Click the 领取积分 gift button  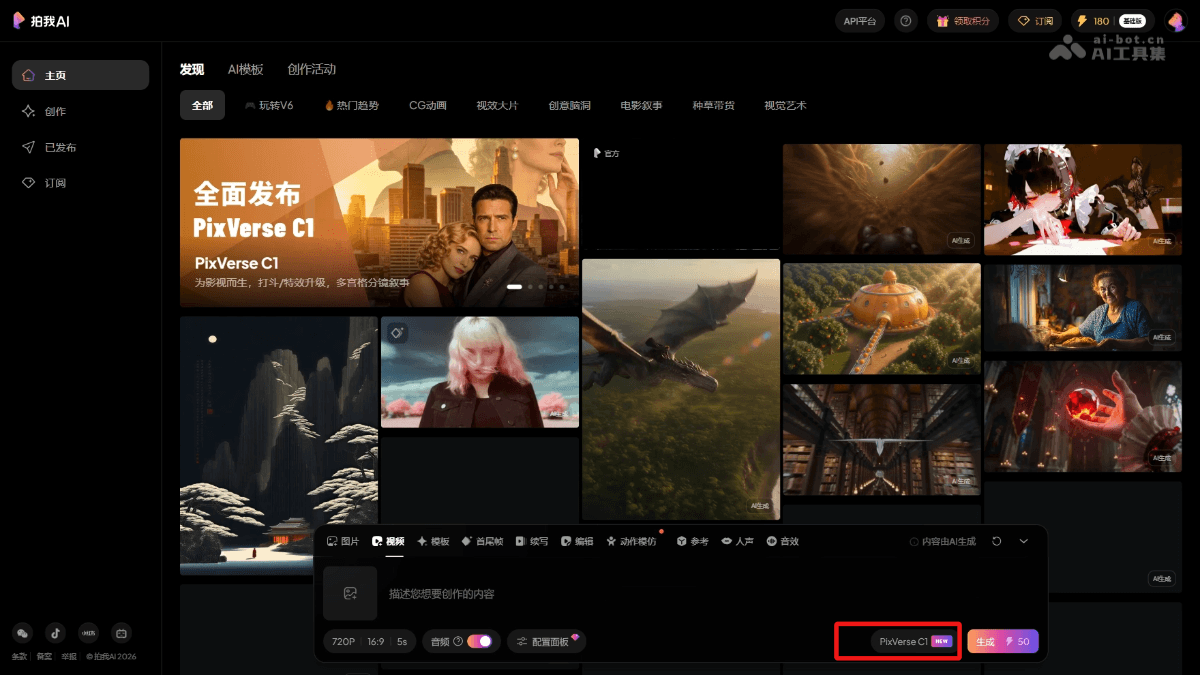[963, 21]
